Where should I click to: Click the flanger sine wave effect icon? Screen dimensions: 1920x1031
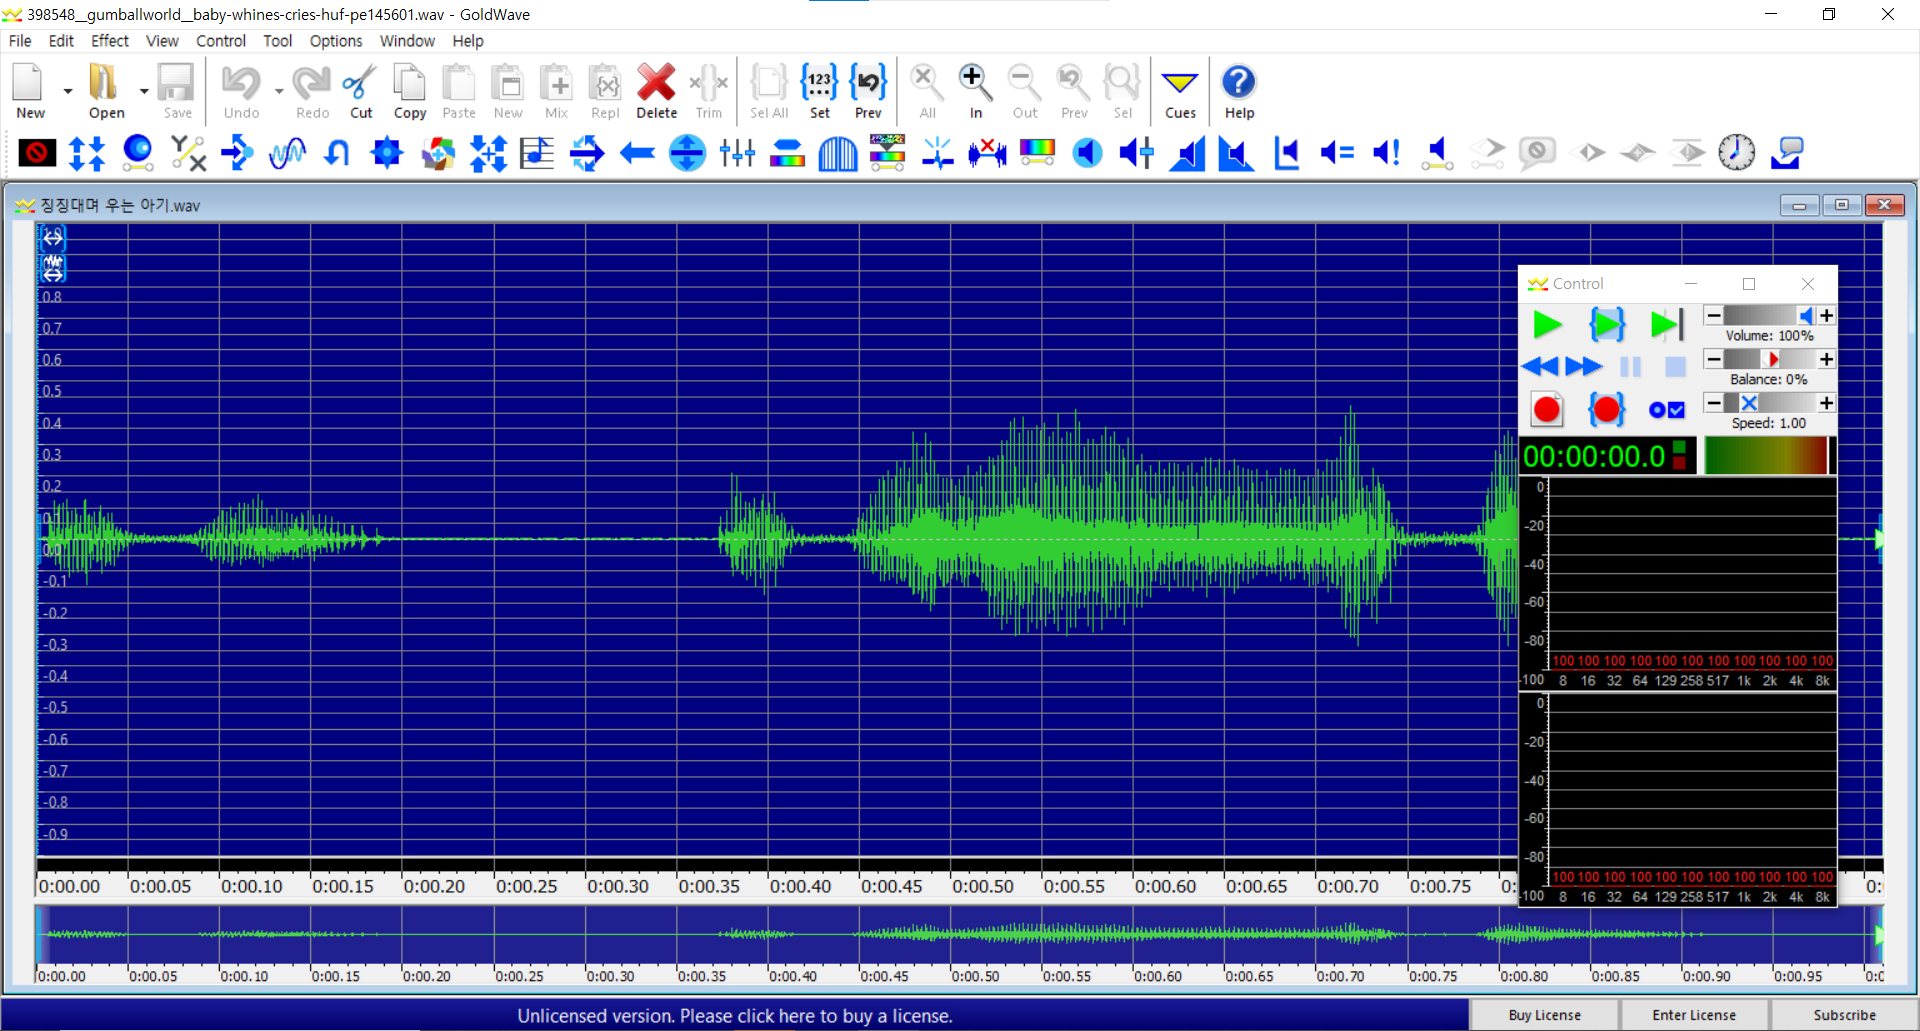click(287, 153)
